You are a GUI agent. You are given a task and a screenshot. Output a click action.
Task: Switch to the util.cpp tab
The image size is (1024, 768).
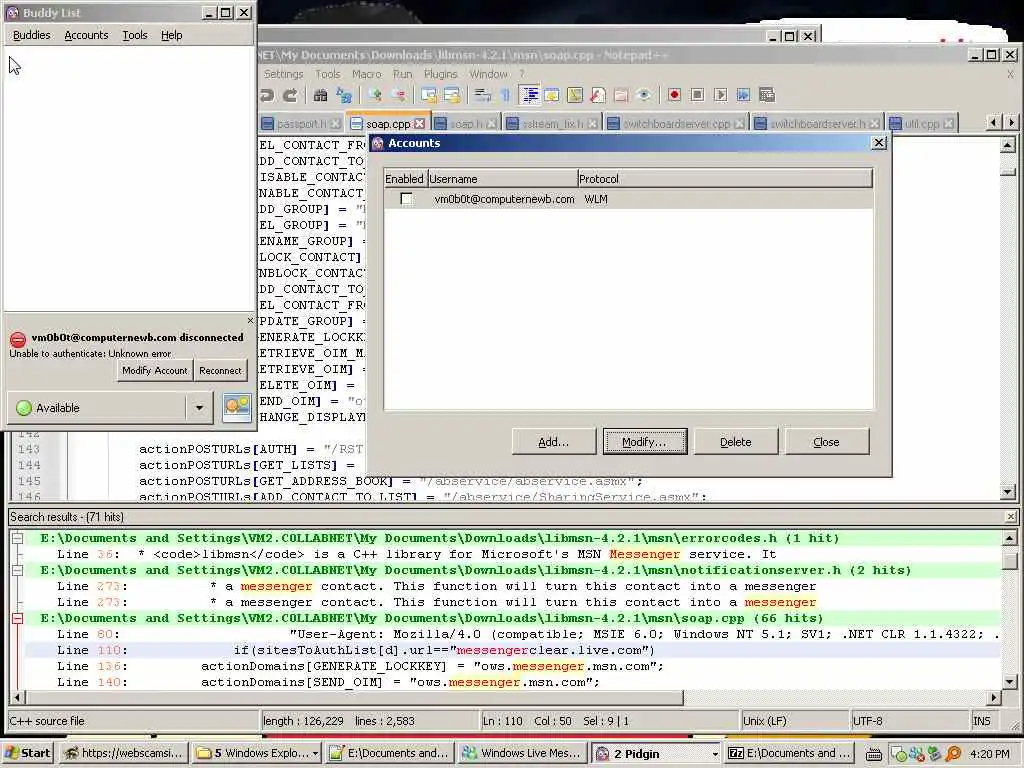[921, 123]
